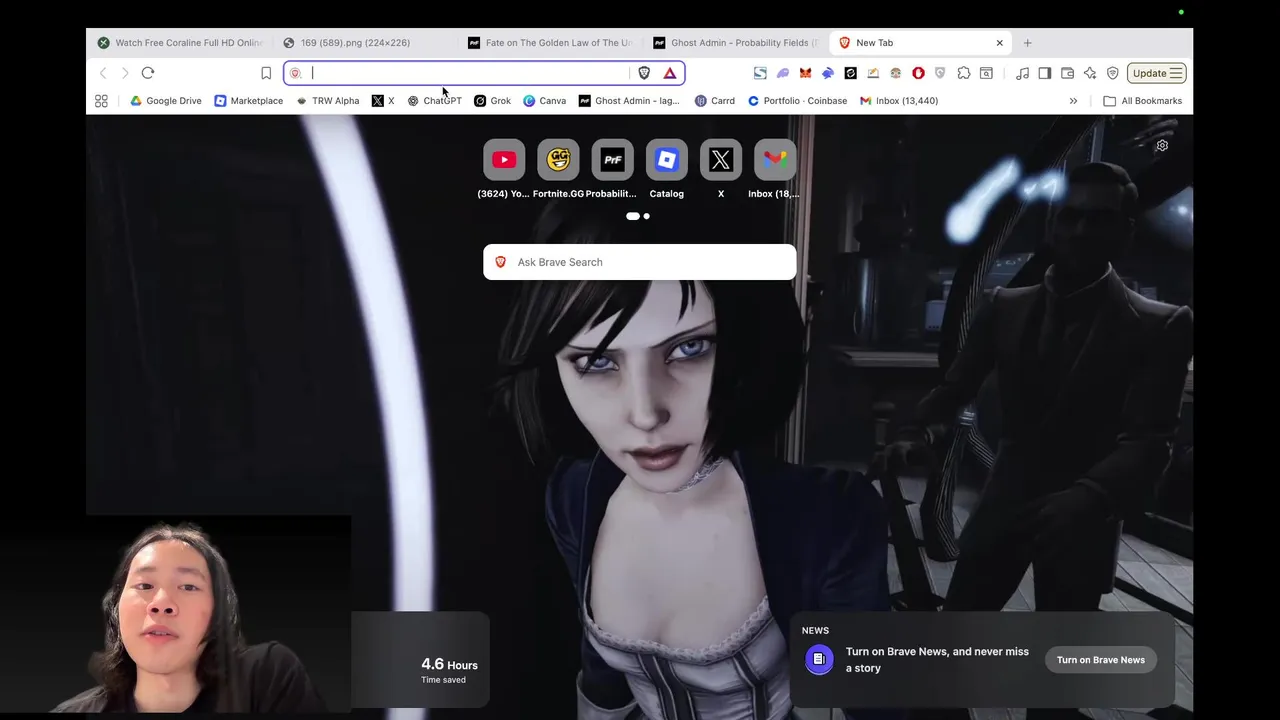Click the Ask Brave Search box
This screenshot has height=720, width=1280.
(x=640, y=262)
